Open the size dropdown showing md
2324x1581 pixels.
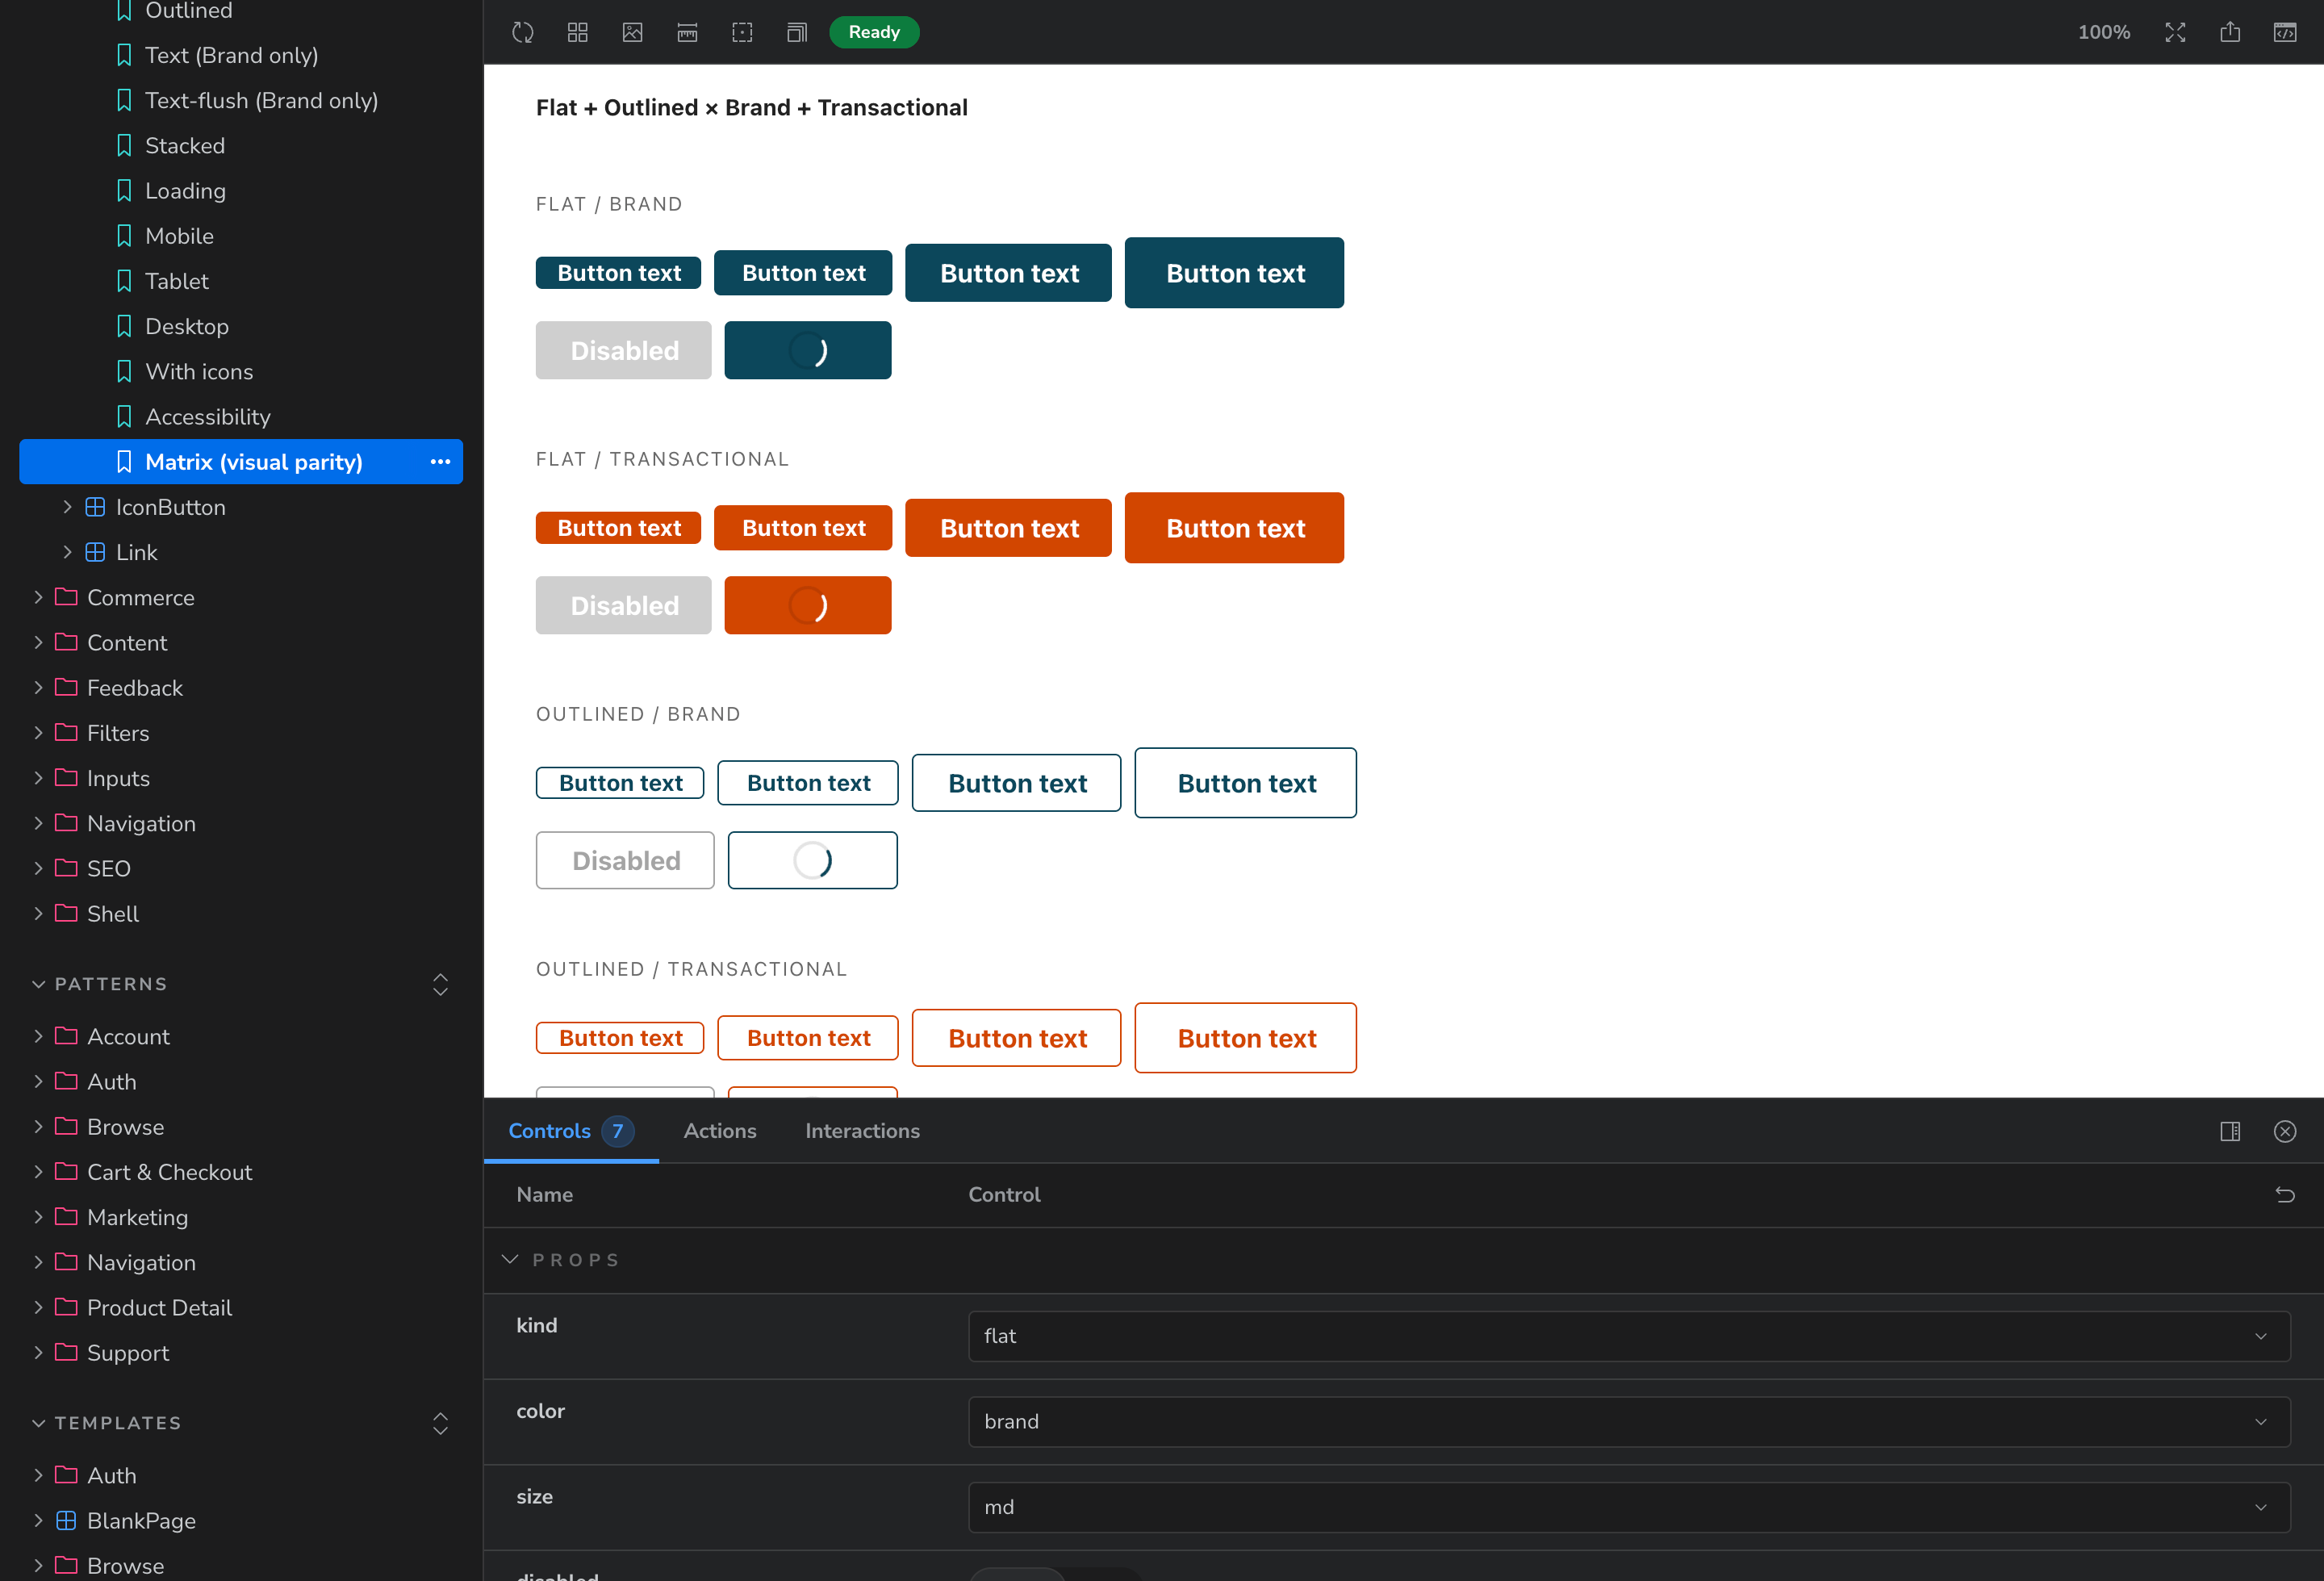click(x=1629, y=1507)
